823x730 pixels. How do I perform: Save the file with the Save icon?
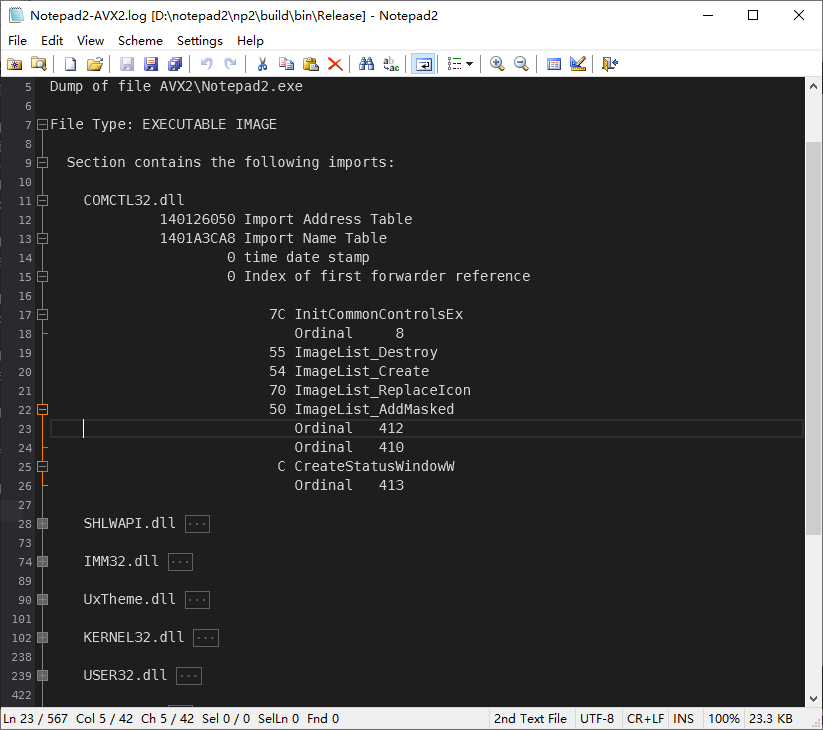pos(127,63)
